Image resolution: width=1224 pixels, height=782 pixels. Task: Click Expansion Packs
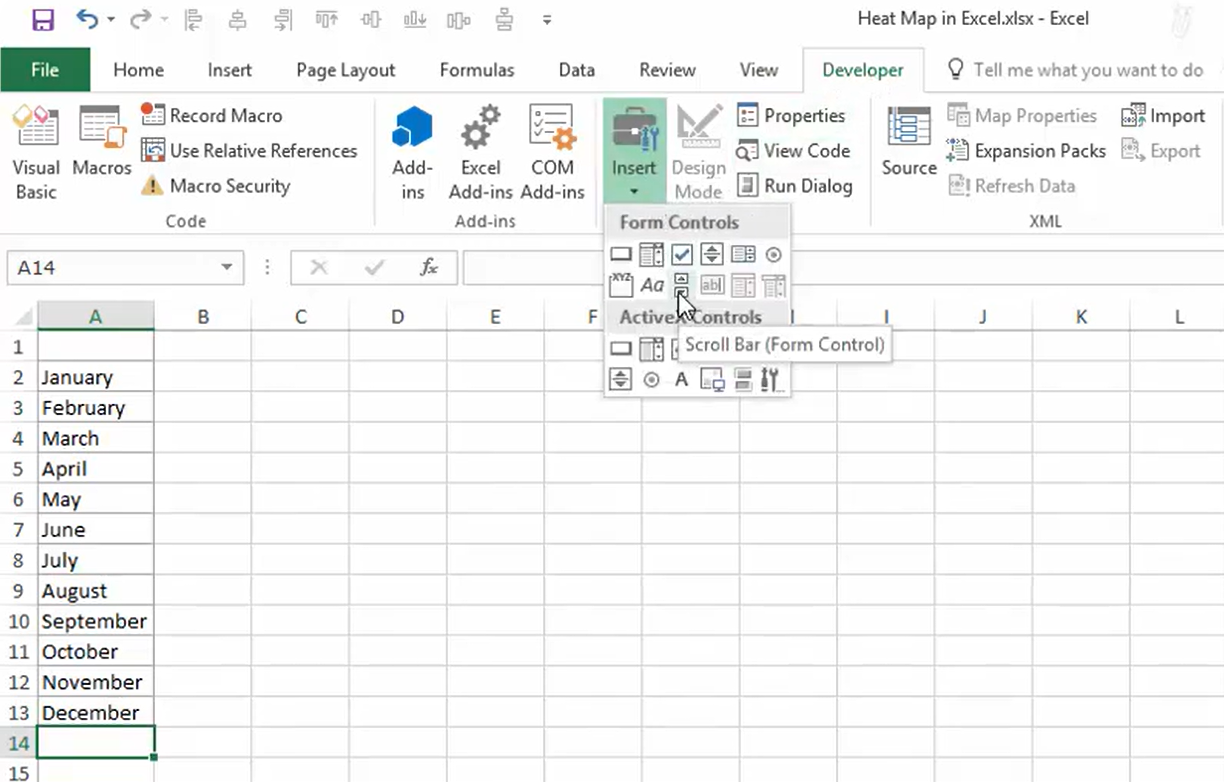coord(1026,151)
